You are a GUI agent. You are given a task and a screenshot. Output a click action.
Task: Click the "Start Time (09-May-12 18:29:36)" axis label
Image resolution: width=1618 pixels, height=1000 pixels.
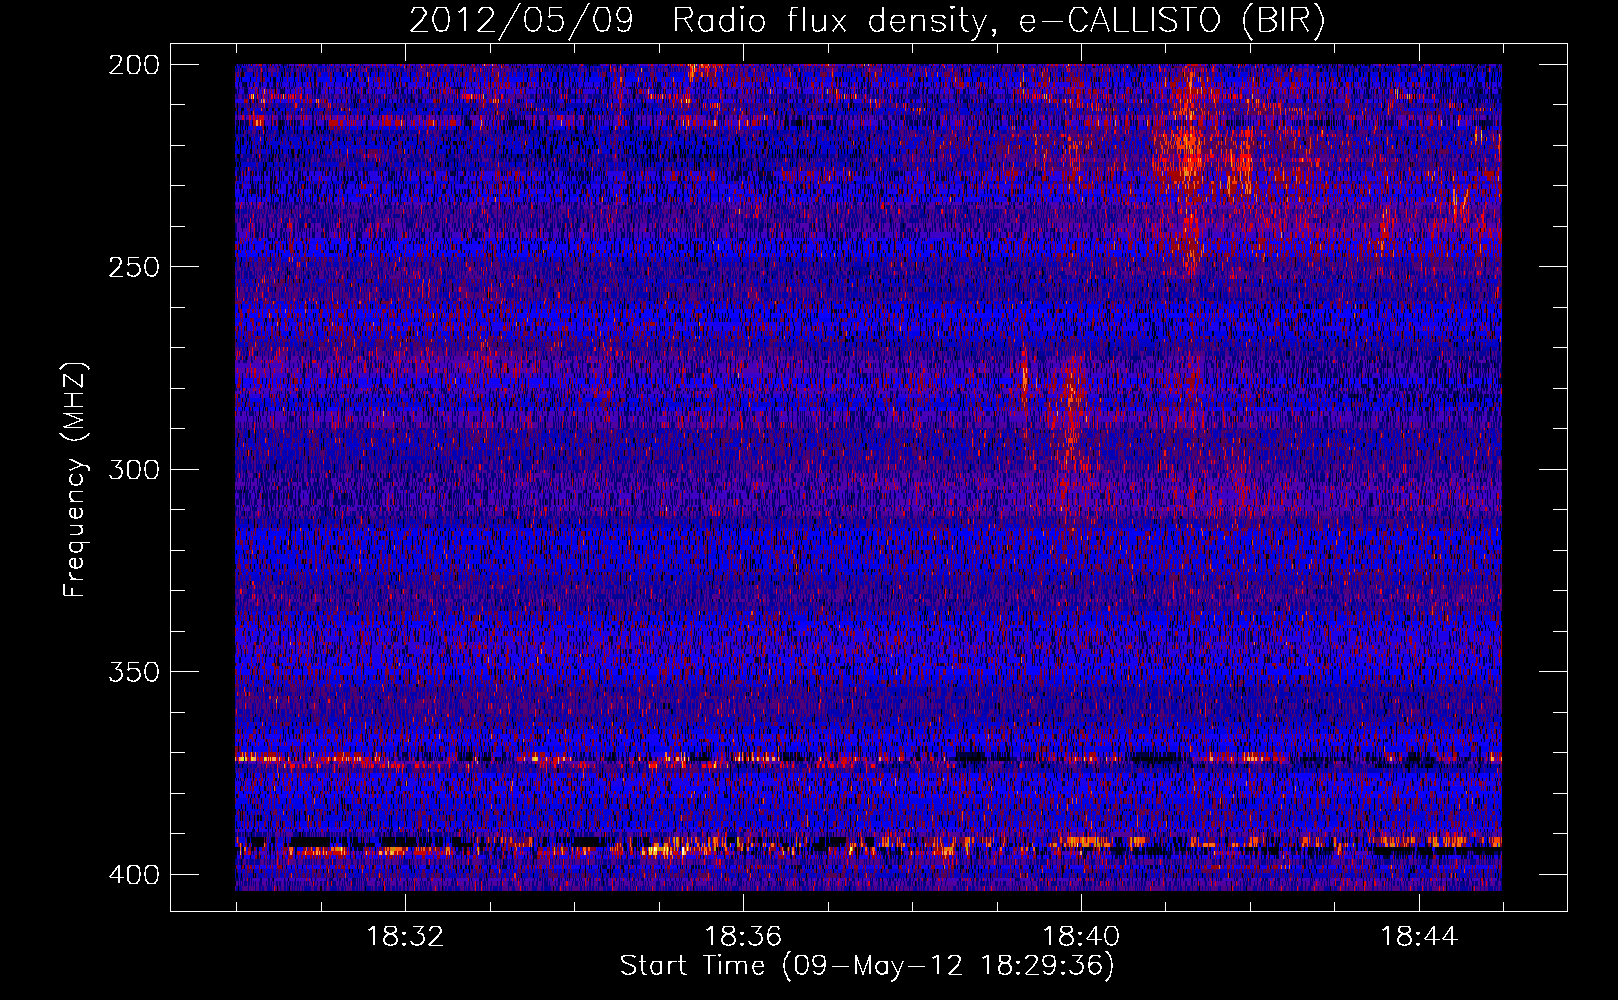click(867, 966)
